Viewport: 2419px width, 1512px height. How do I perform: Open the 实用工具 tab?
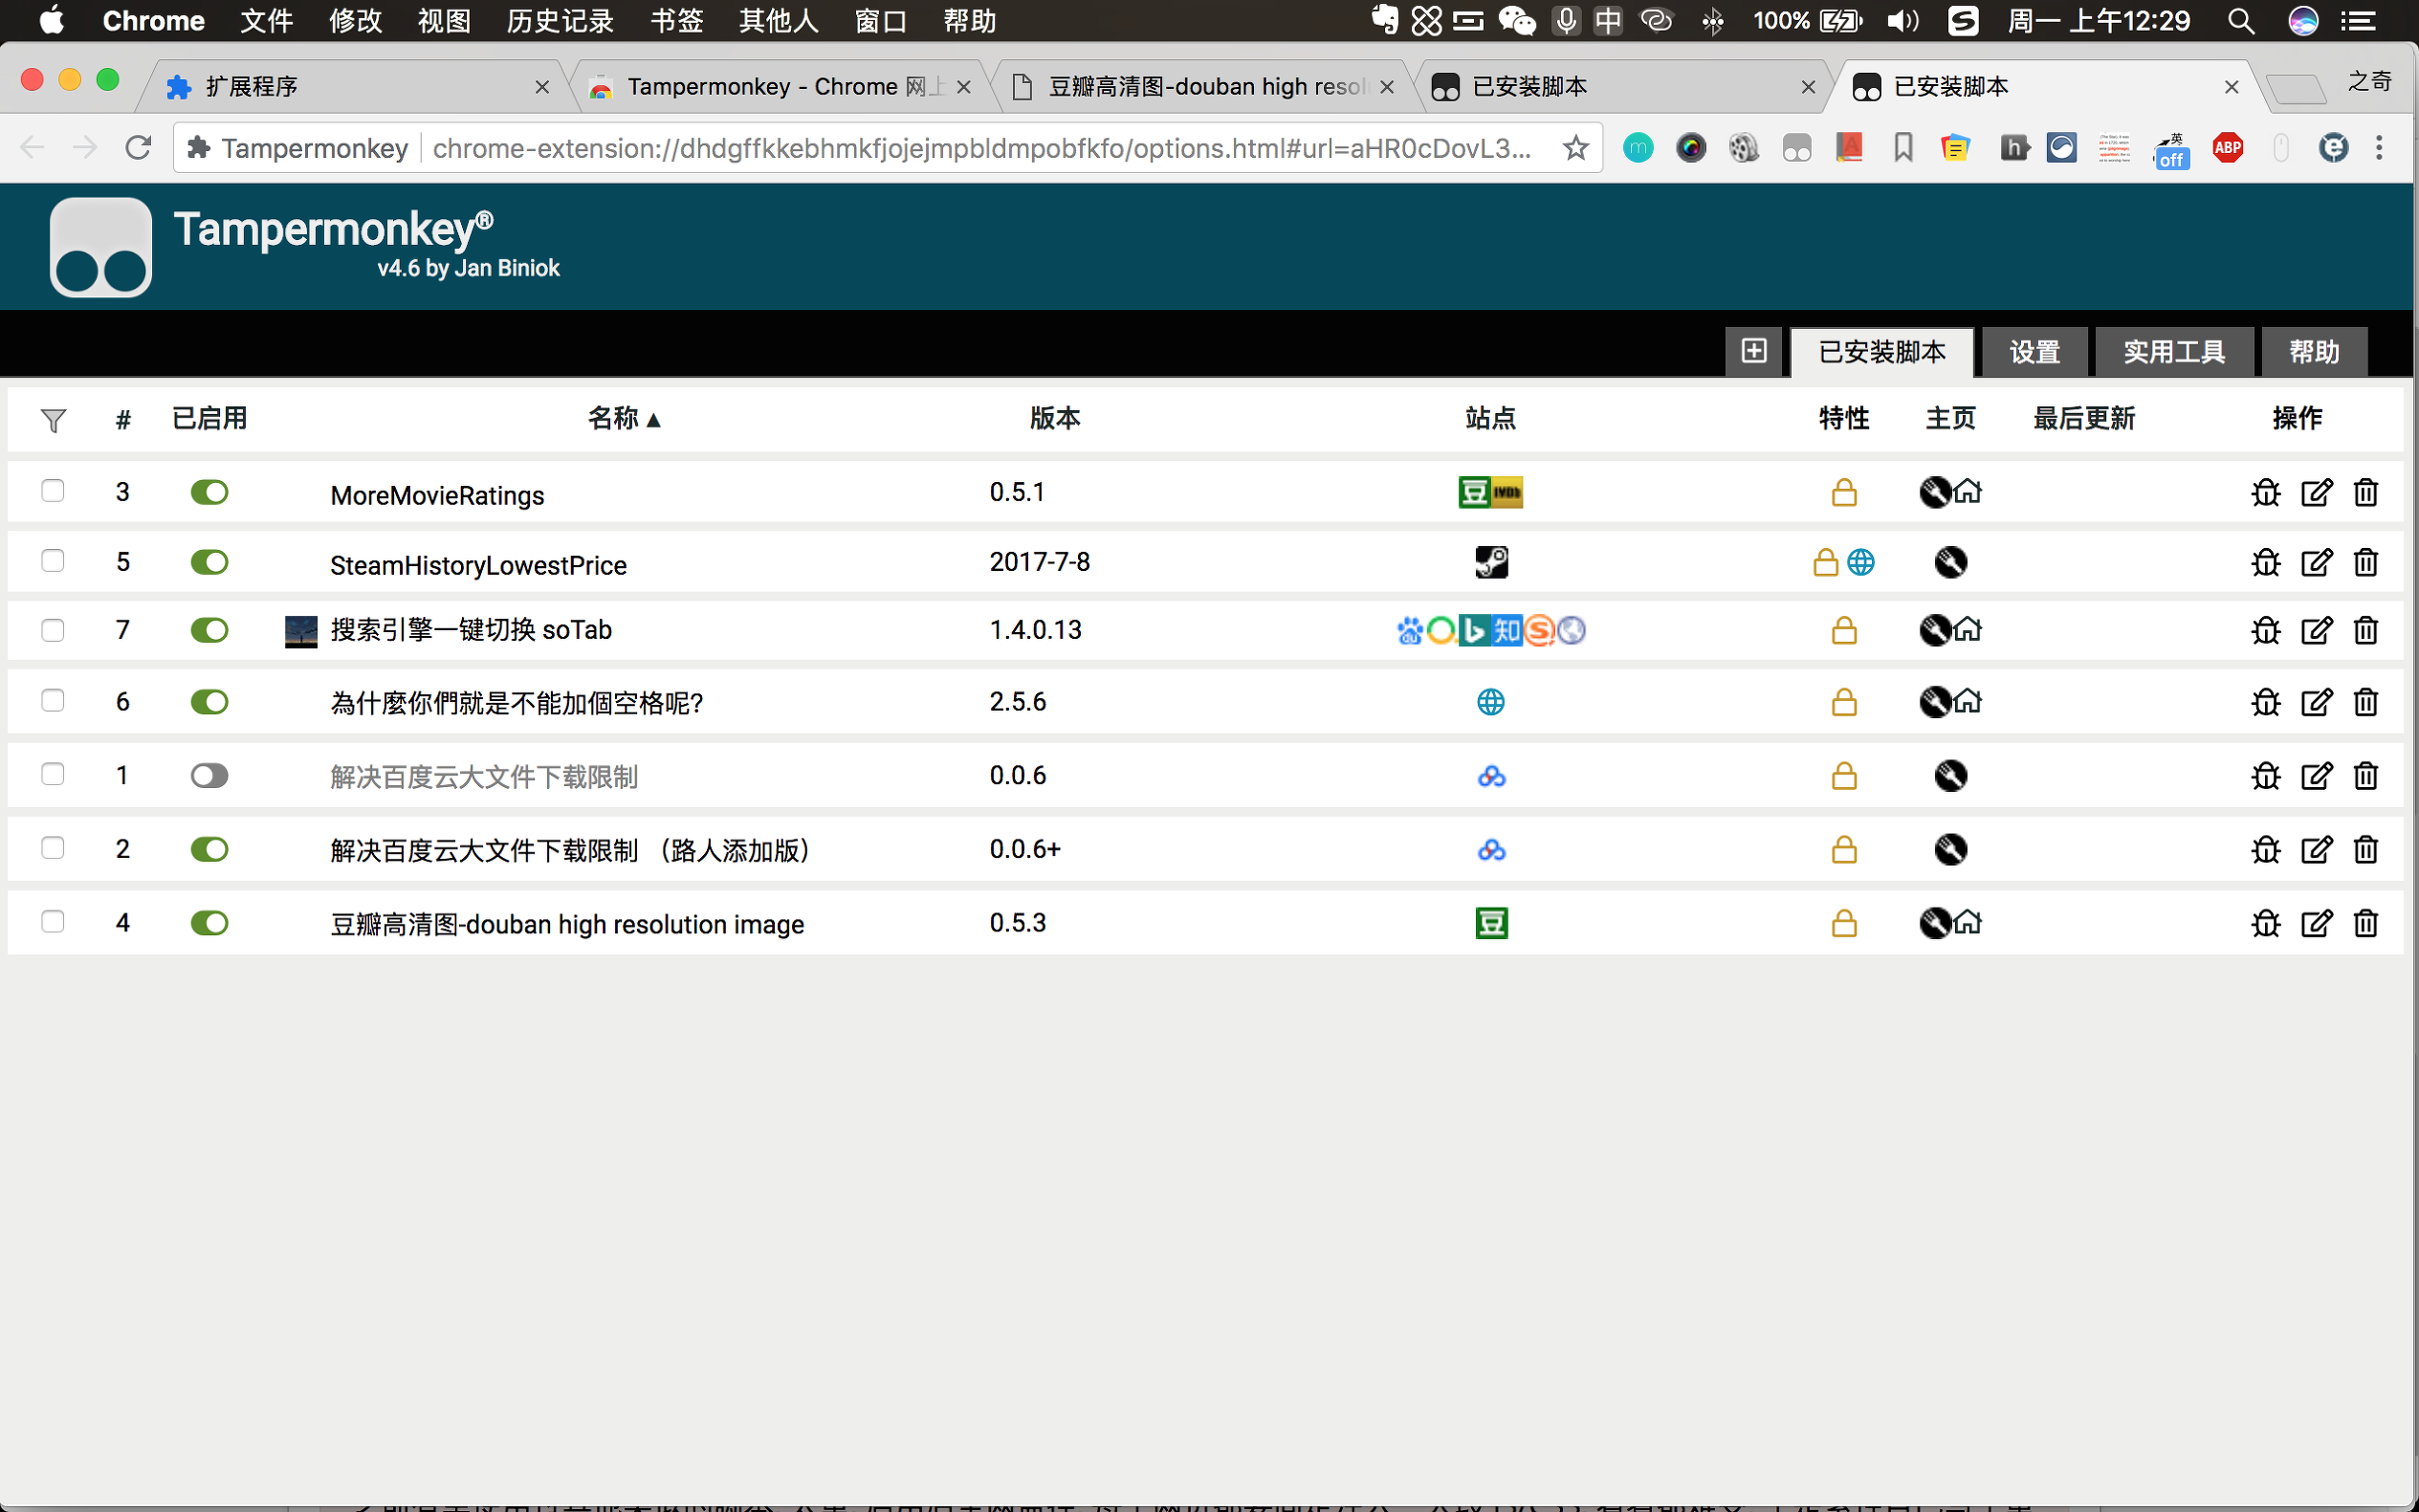pyautogui.click(x=2173, y=352)
